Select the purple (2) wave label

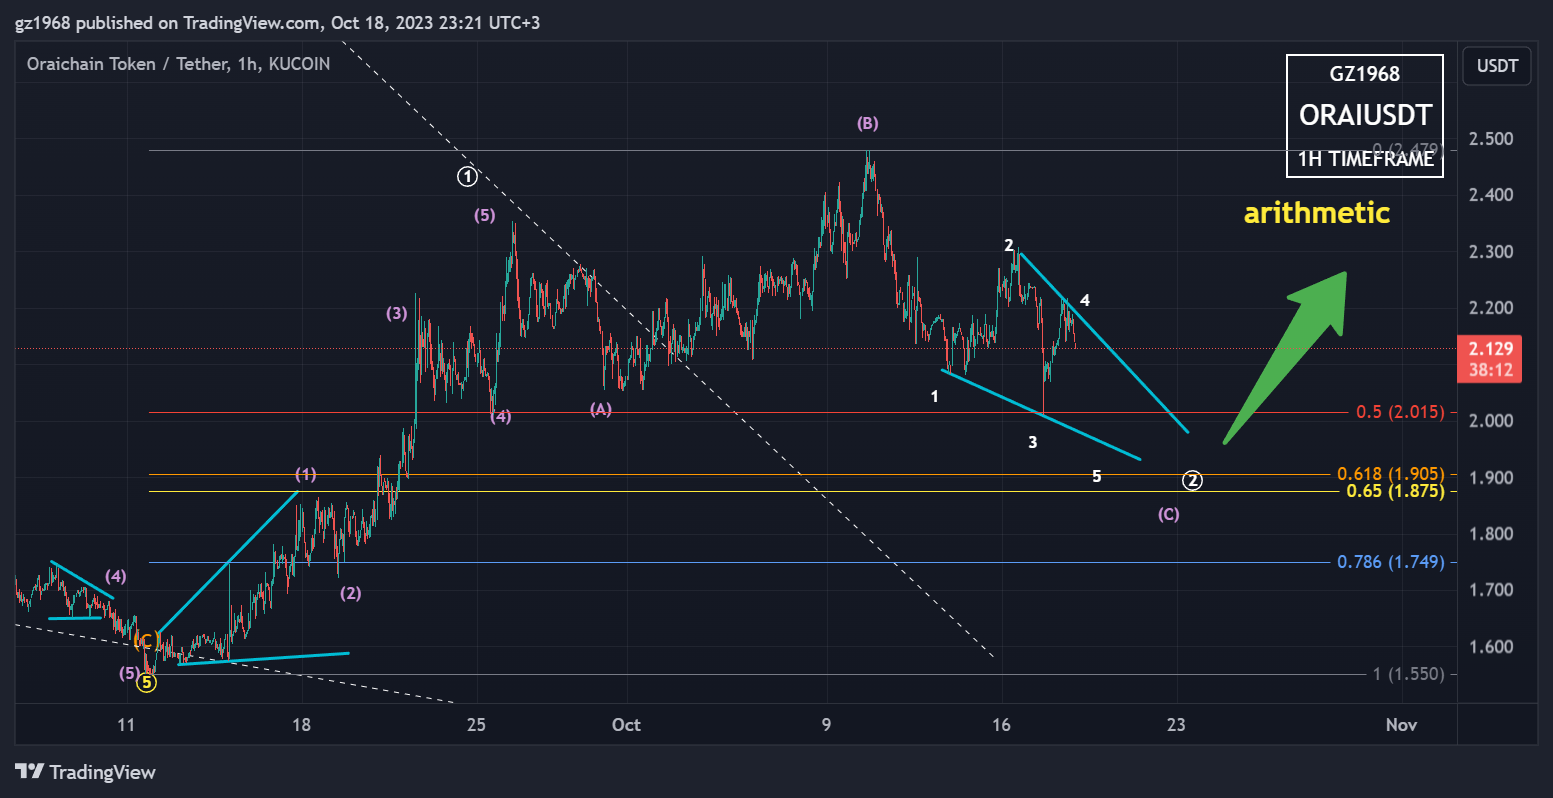coord(350,593)
